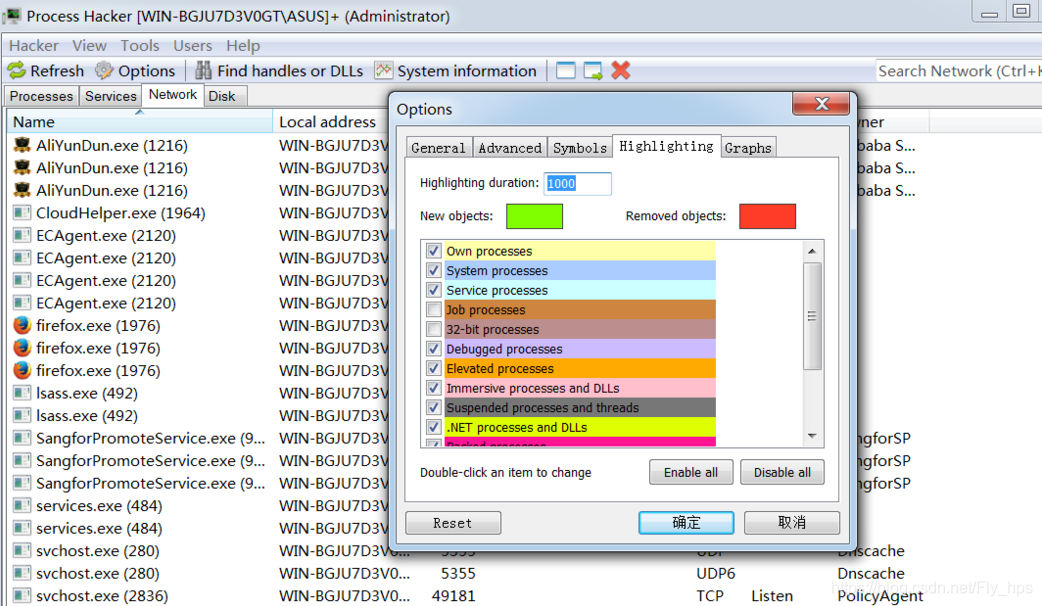Open the Symbols options tab

pyautogui.click(x=579, y=148)
